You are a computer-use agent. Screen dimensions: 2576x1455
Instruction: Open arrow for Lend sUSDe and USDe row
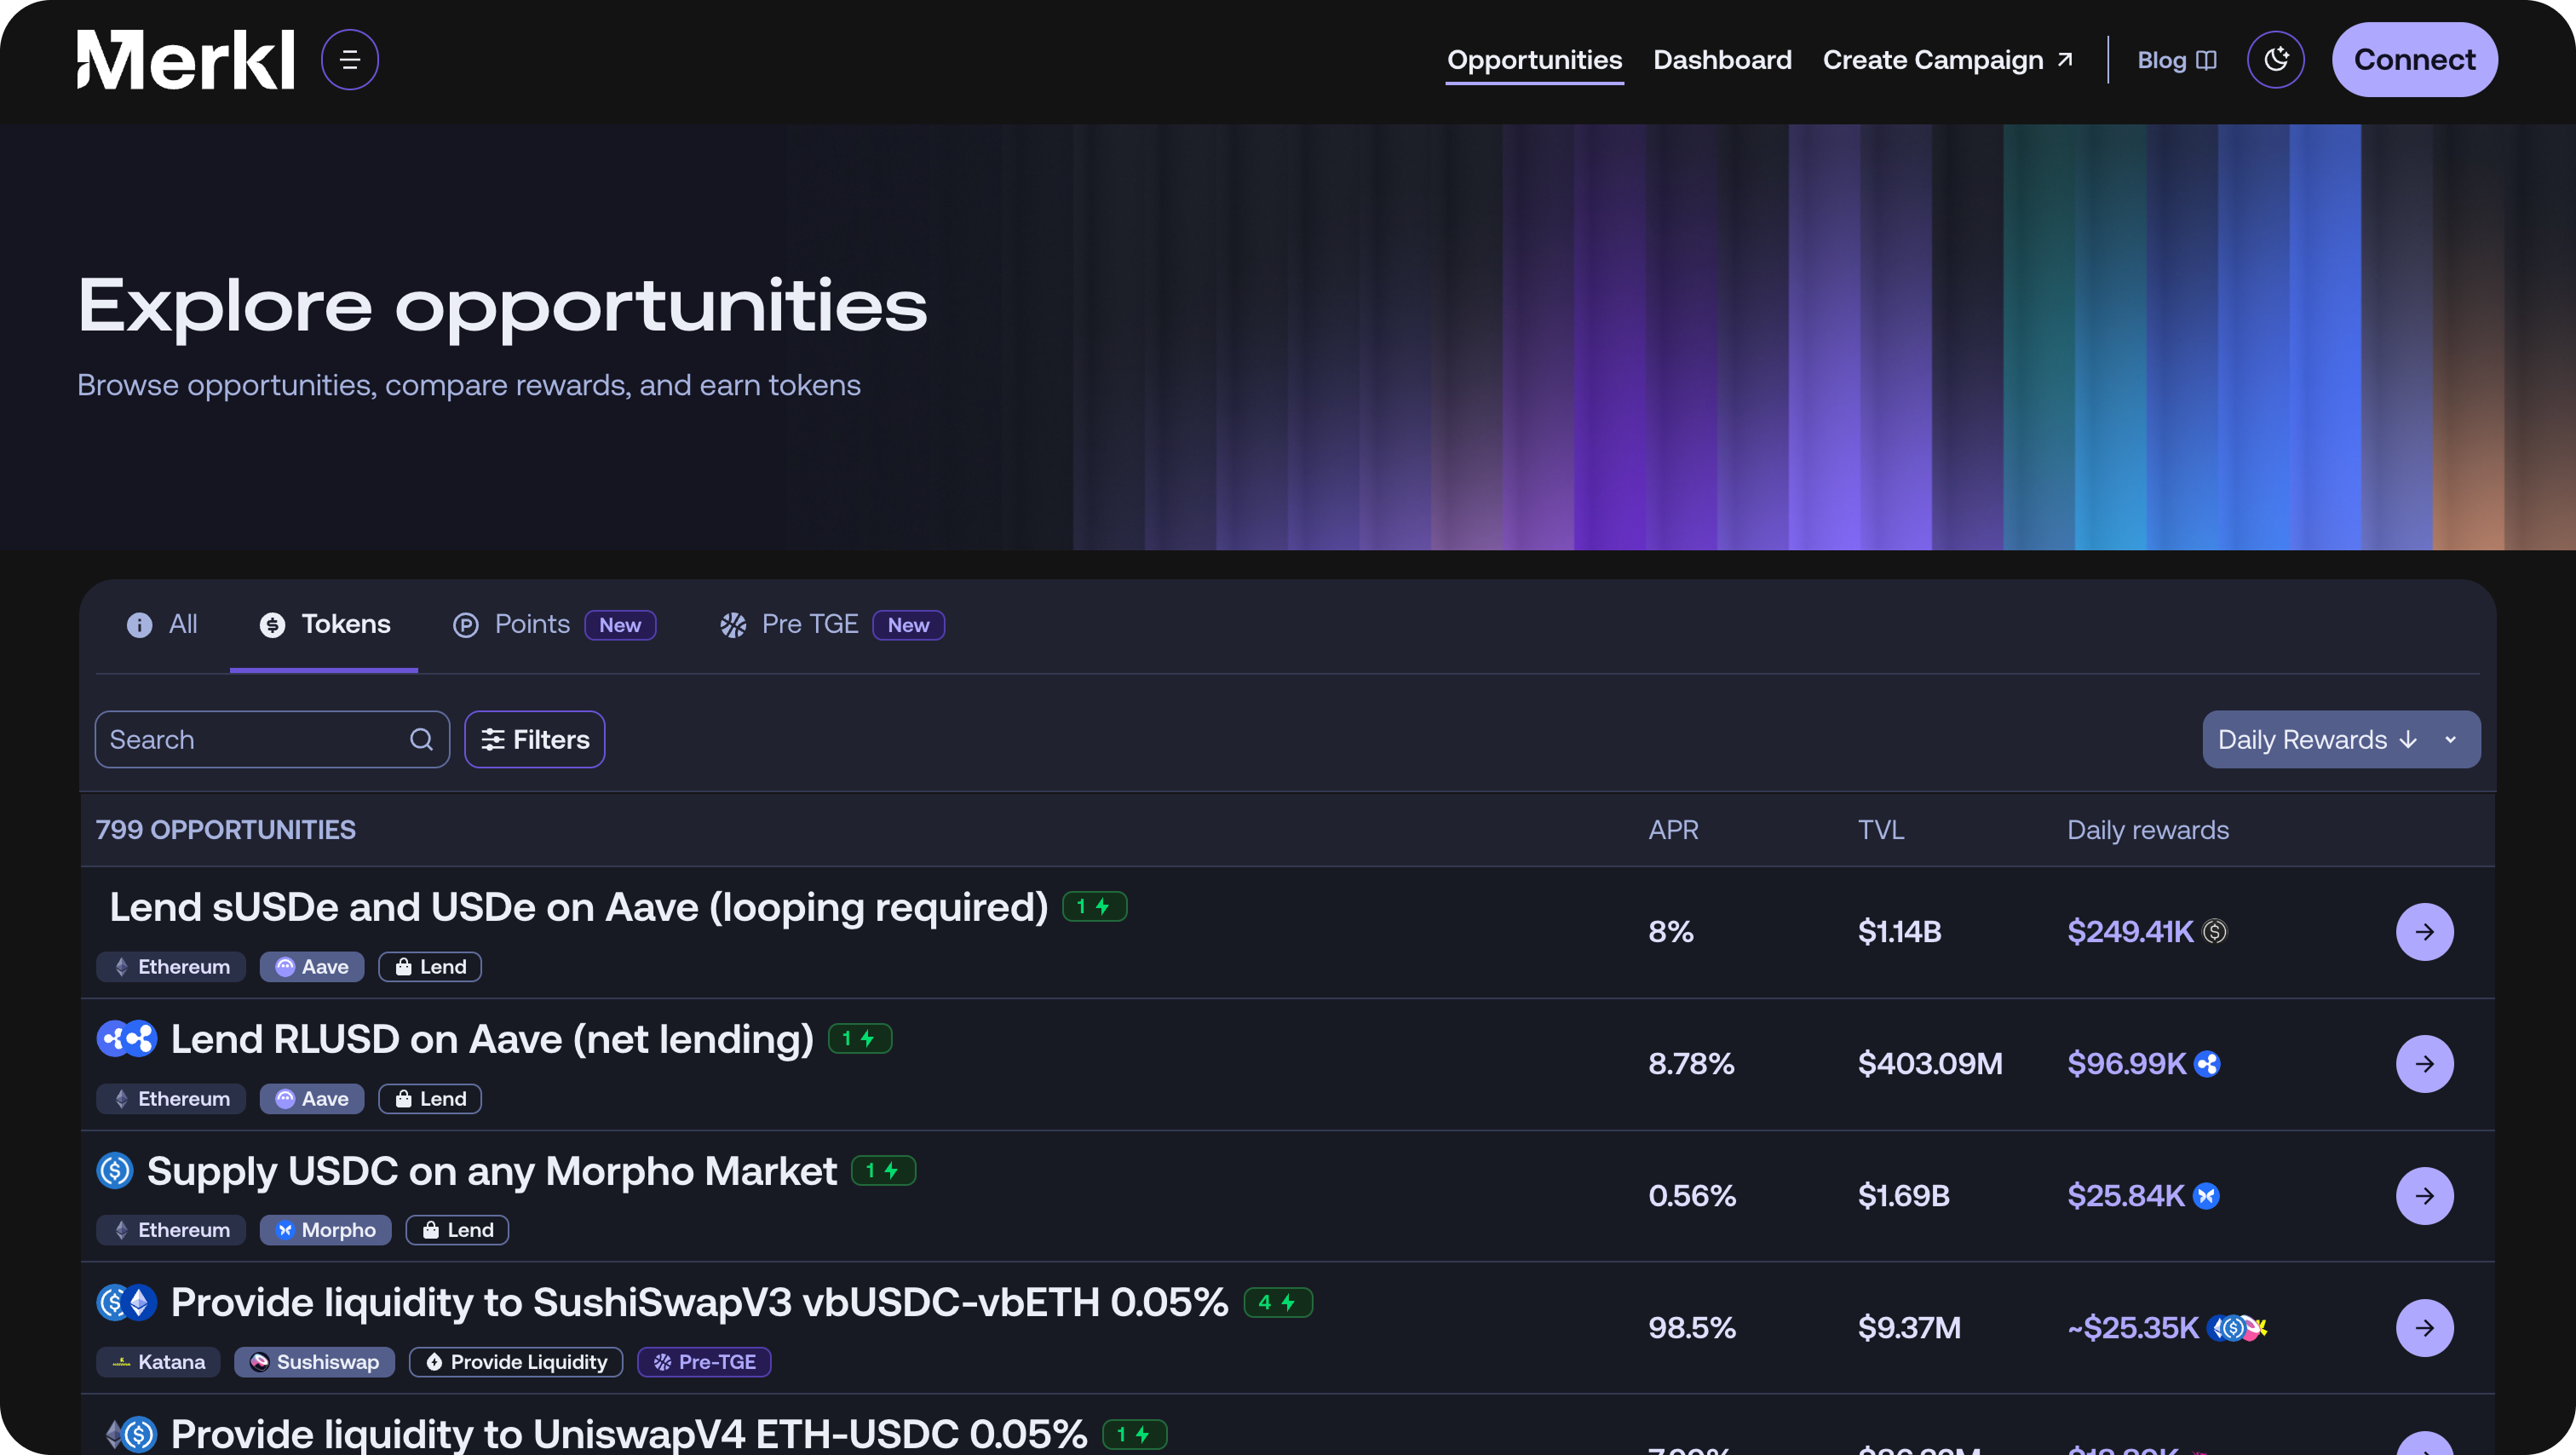coord(2424,932)
